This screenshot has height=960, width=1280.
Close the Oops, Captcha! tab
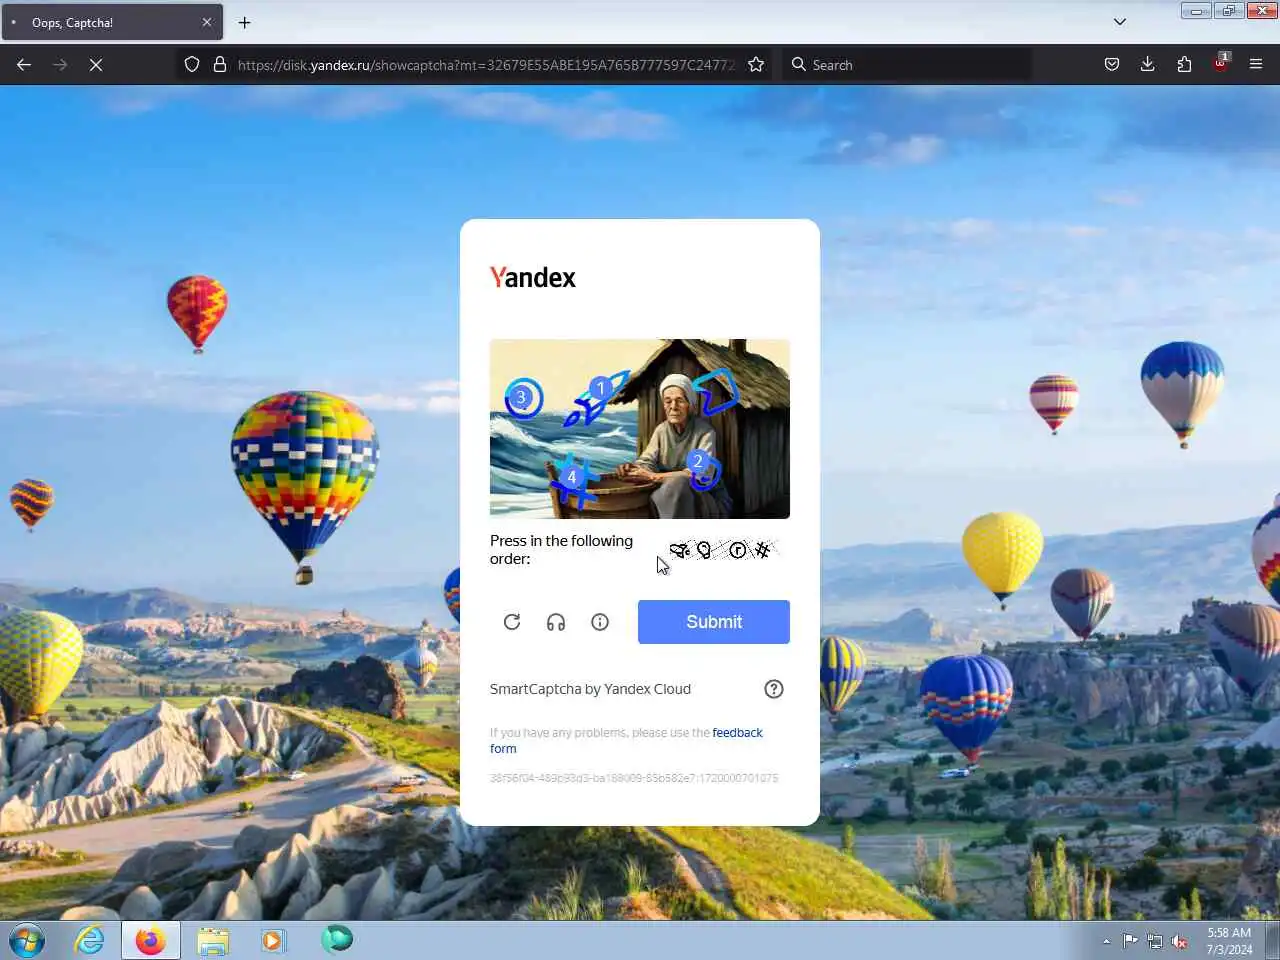207,22
